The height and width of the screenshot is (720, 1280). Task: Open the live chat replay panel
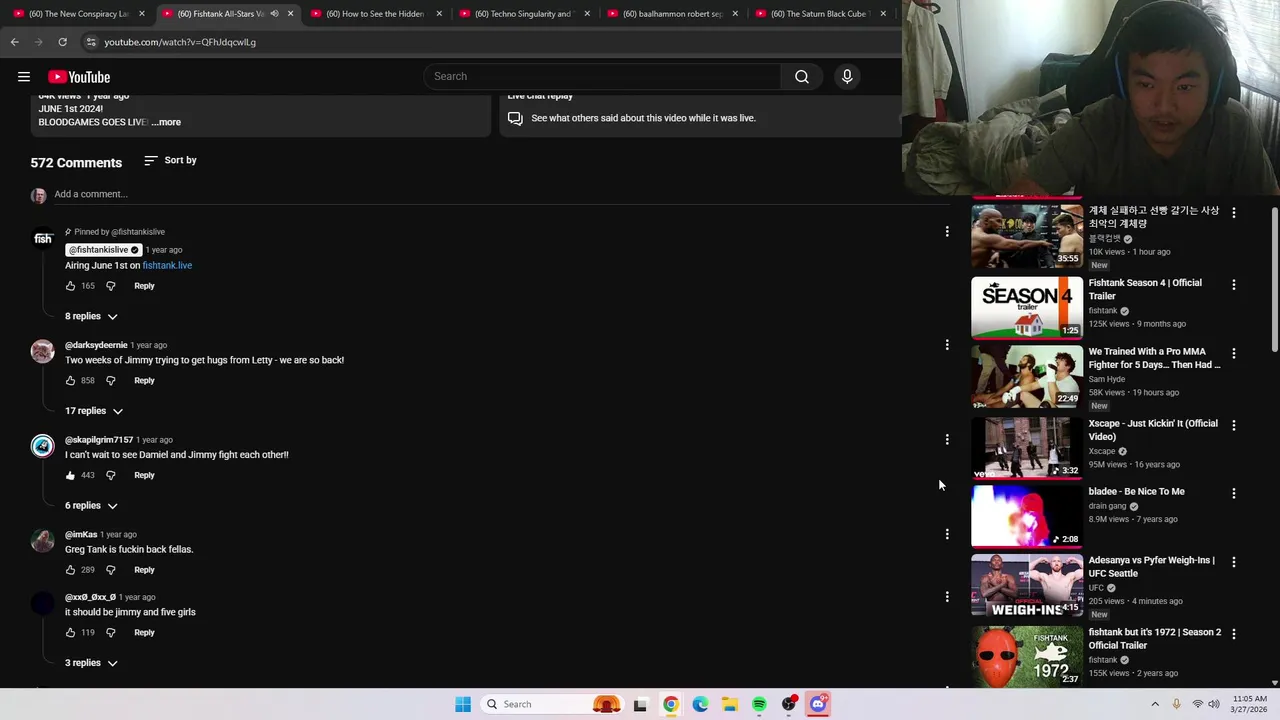point(700,118)
